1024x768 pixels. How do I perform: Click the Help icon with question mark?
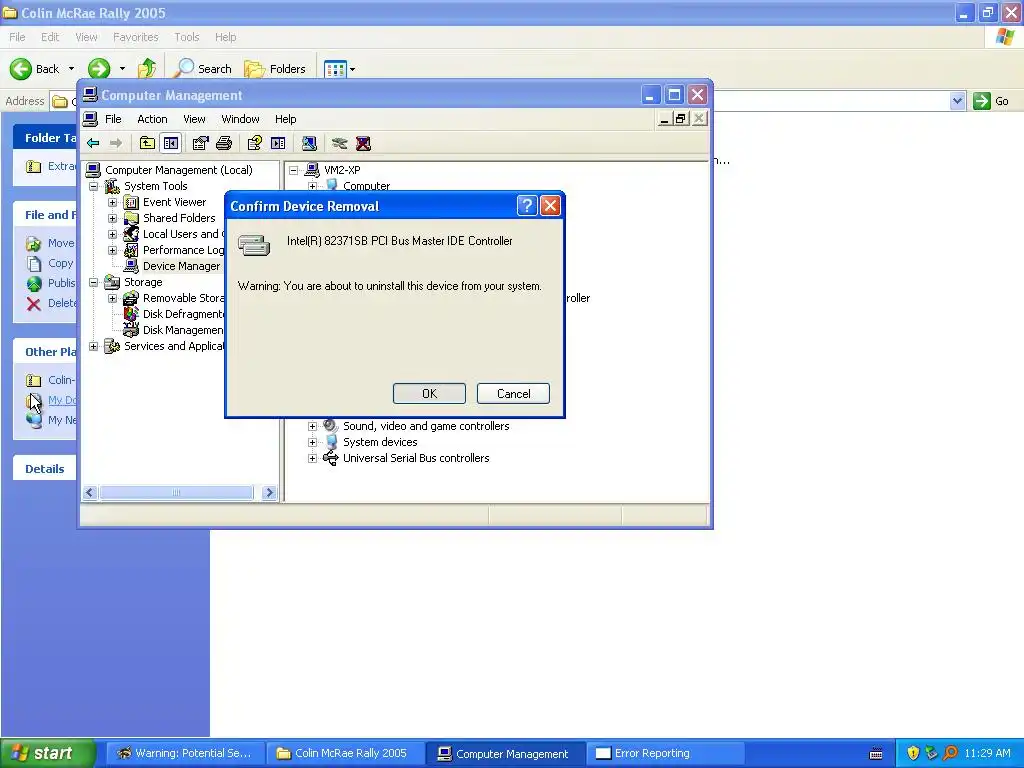click(254, 144)
